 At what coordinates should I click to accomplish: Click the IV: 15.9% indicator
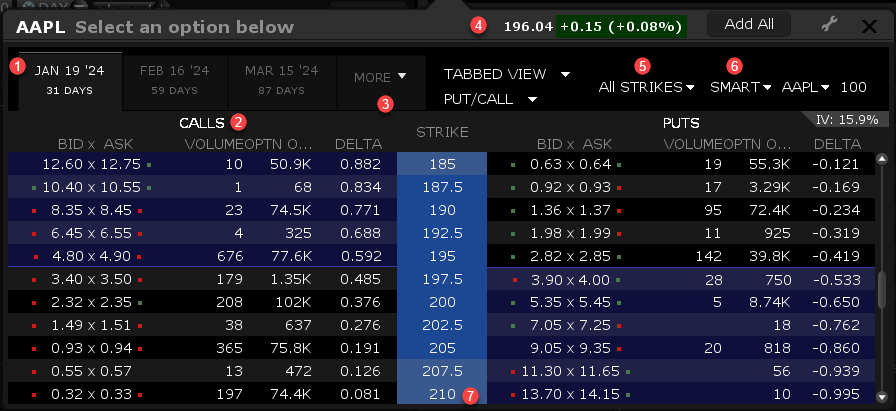pyautogui.click(x=847, y=119)
